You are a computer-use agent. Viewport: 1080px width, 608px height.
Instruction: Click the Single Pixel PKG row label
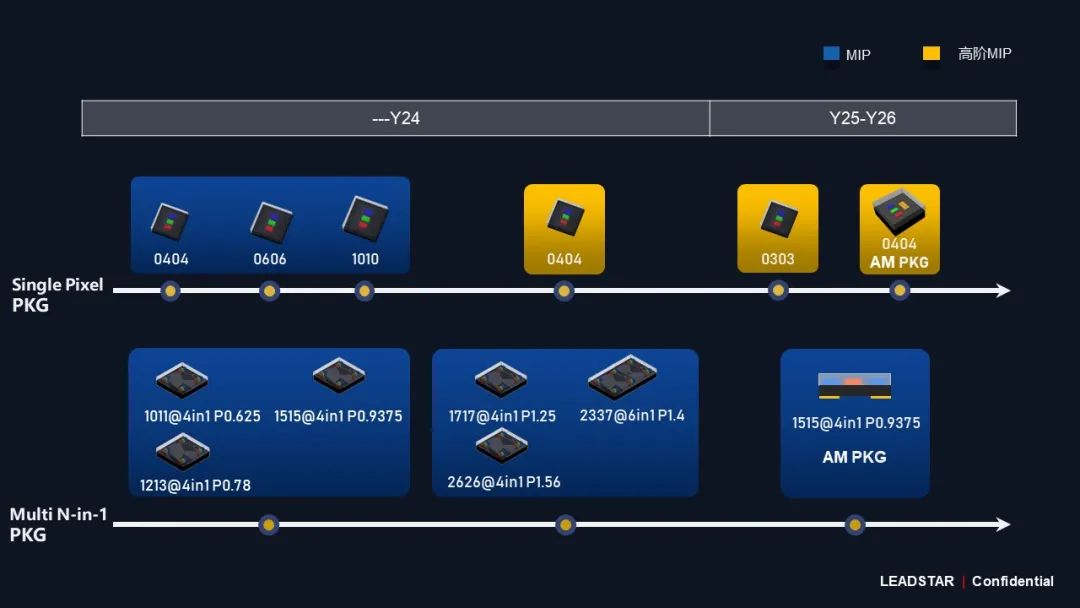tap(57, 295)
